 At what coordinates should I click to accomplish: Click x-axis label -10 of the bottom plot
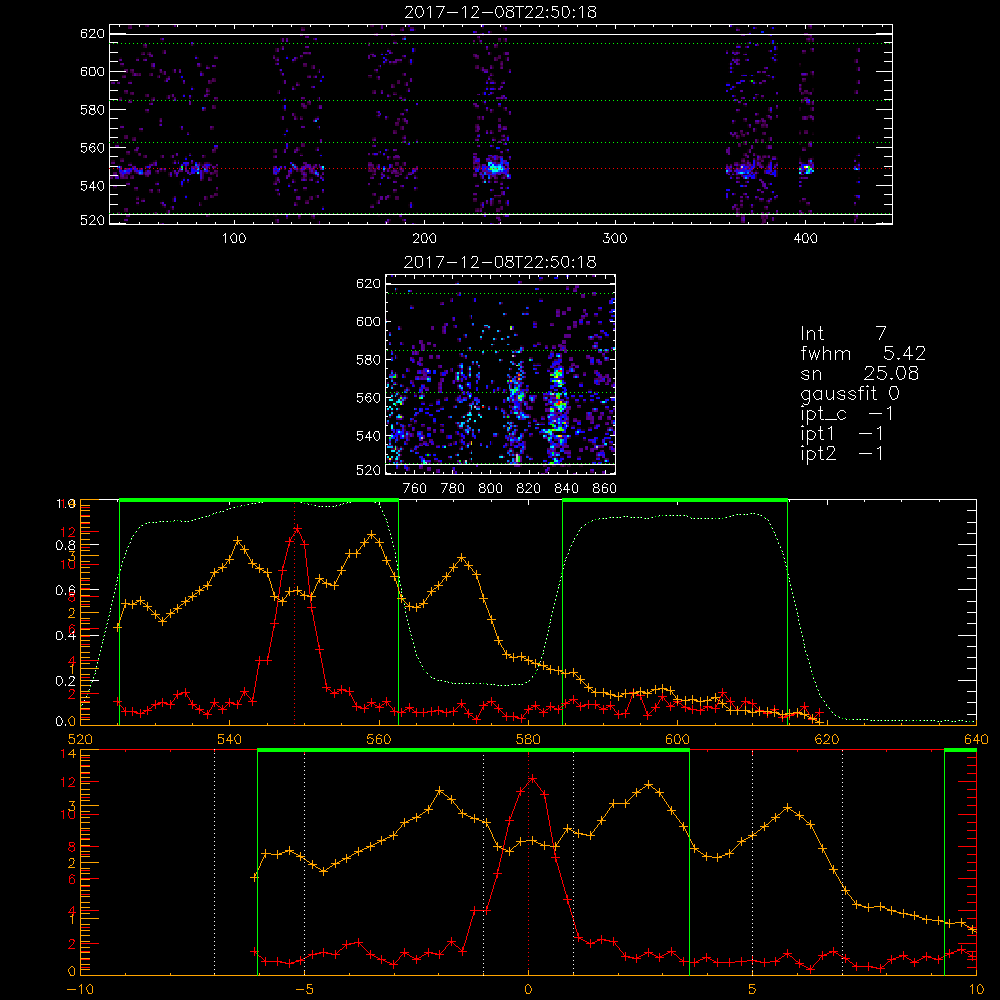80,990
